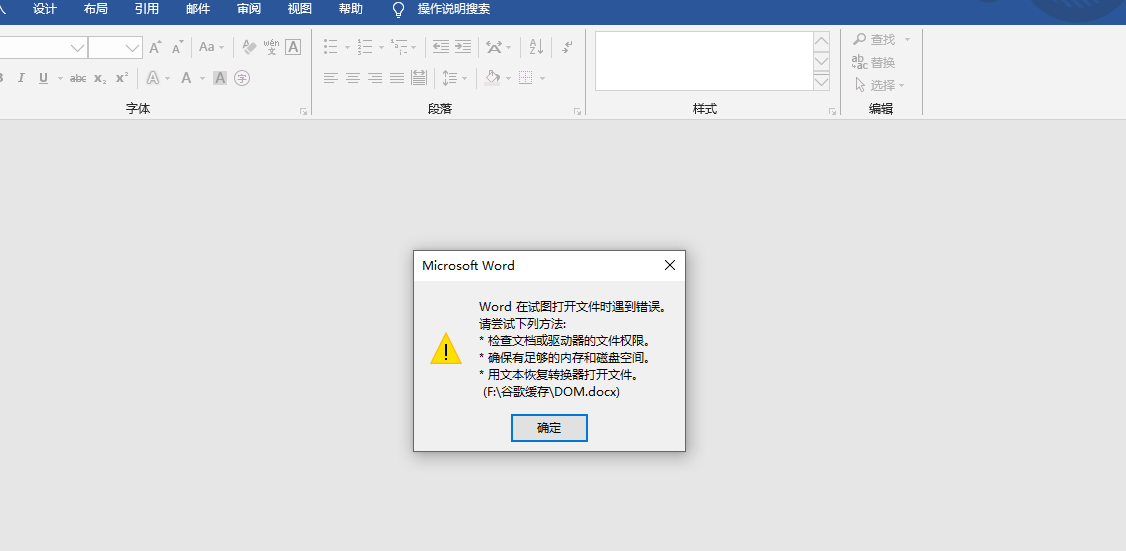Apply Character Border icon
The image size is (1126, 551).
(293, 47)
